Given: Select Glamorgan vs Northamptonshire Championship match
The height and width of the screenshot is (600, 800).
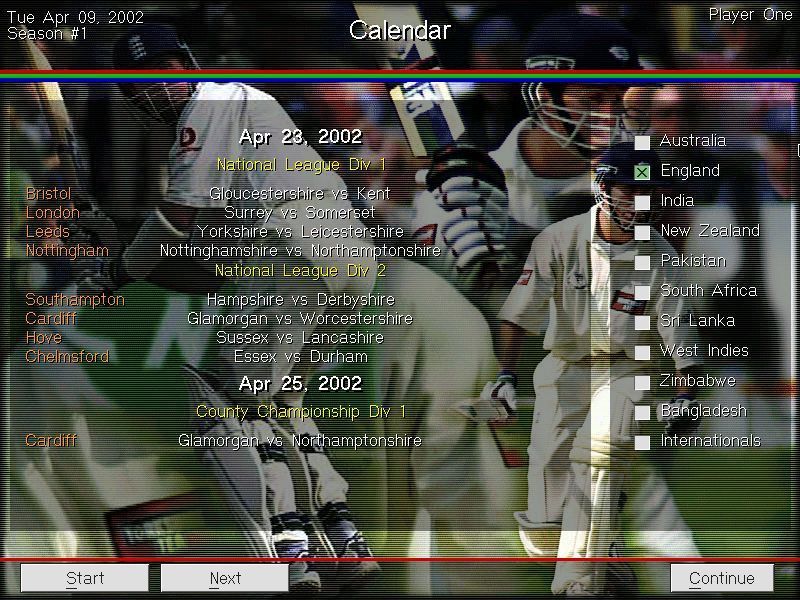Looking at the screenshot, I should [x=300, y=441].
